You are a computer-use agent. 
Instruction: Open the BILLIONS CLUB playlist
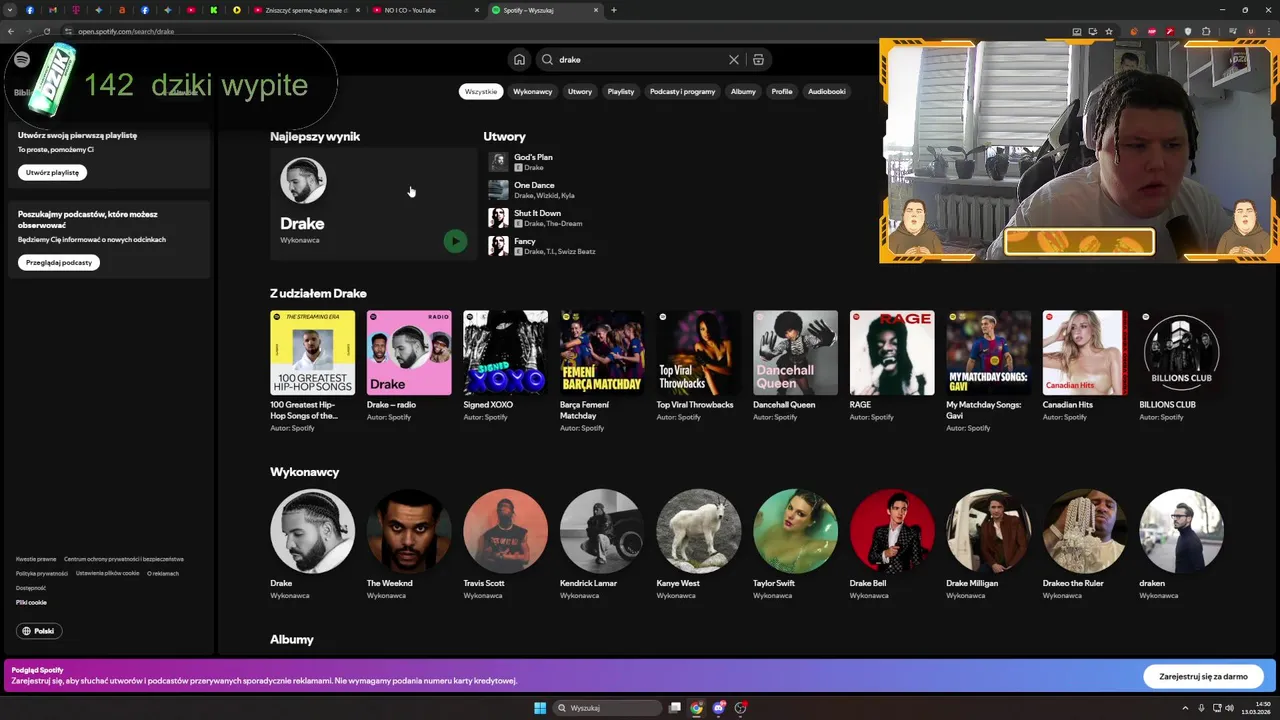click(1181, 353)
